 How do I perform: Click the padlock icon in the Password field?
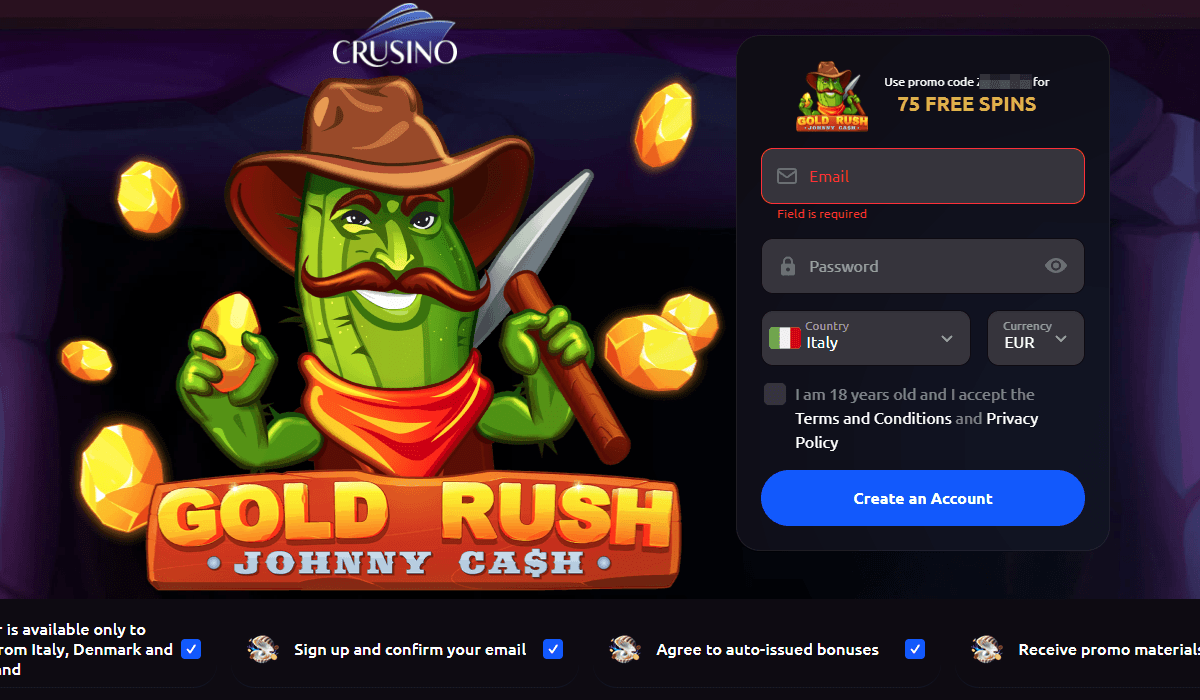click(787, 266)
